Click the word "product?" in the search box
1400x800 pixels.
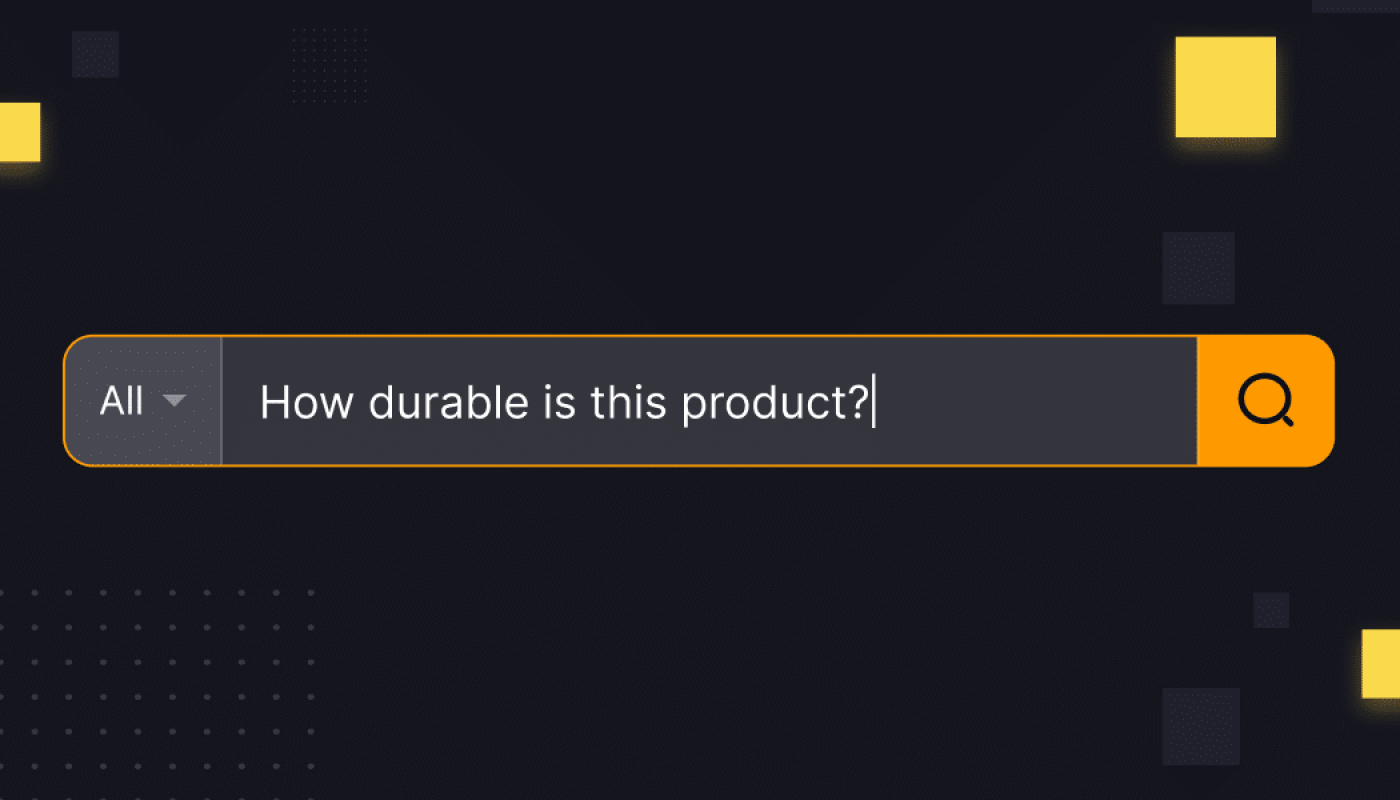[775, 404]
